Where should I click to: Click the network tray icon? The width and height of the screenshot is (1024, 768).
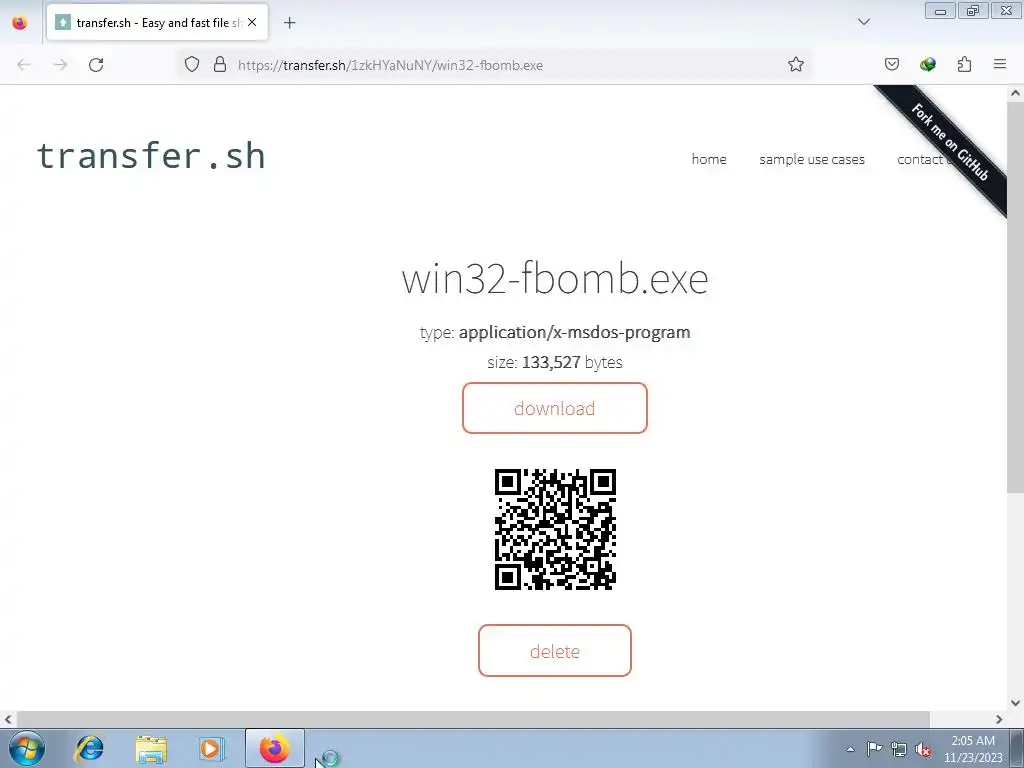(899, 749)
